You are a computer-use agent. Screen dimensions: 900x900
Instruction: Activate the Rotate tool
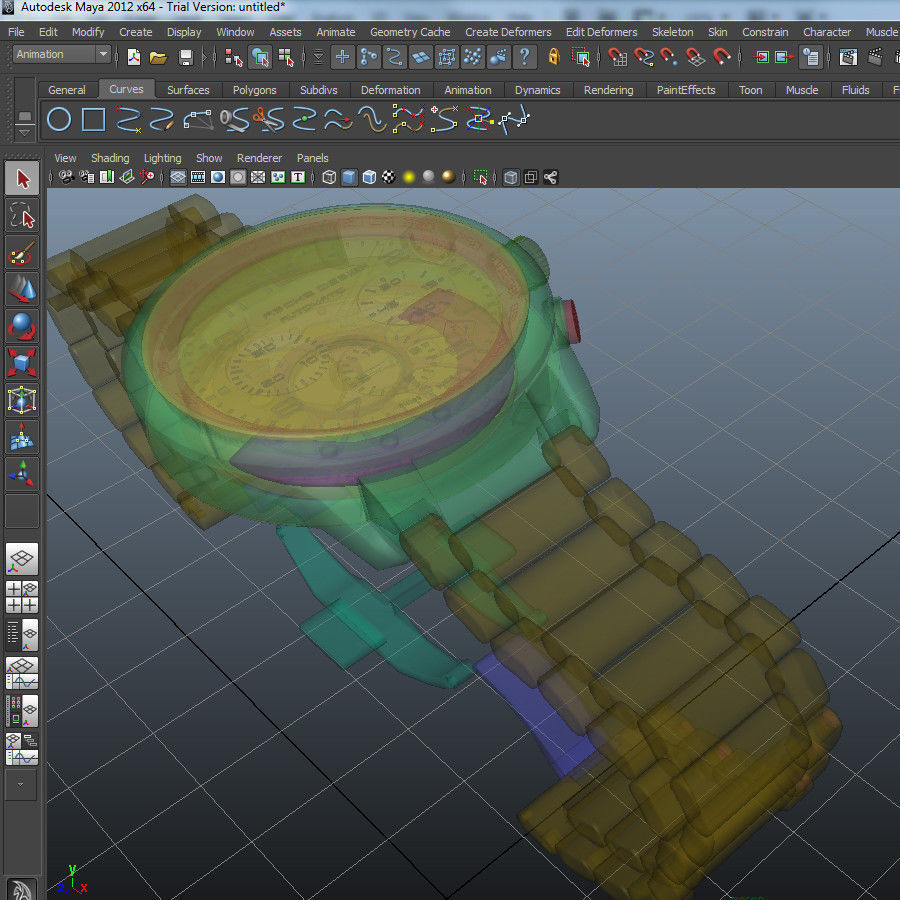click(x=22, y=326)
